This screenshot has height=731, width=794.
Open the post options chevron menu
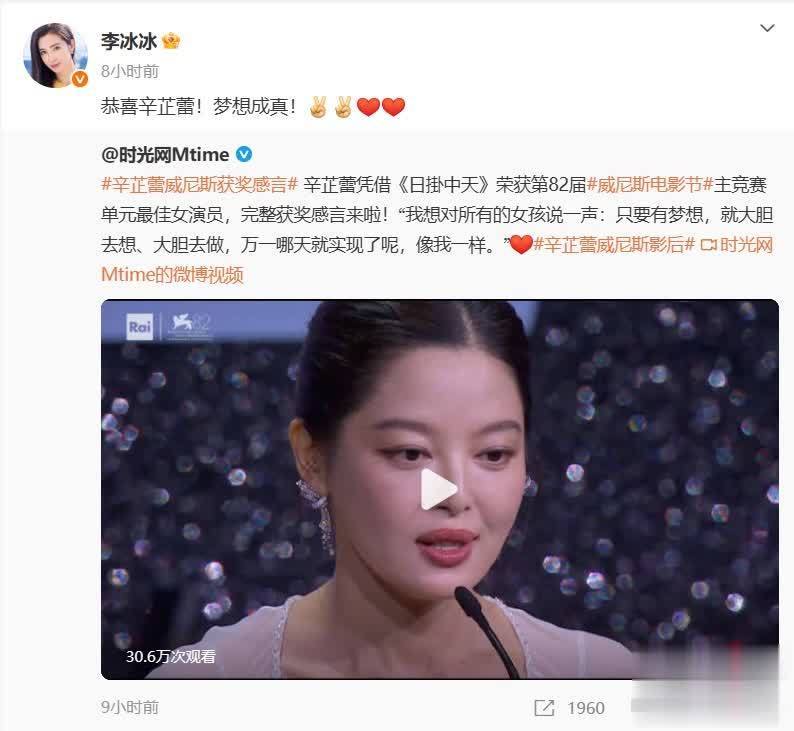pyautogui.click(x=768, y=28)
